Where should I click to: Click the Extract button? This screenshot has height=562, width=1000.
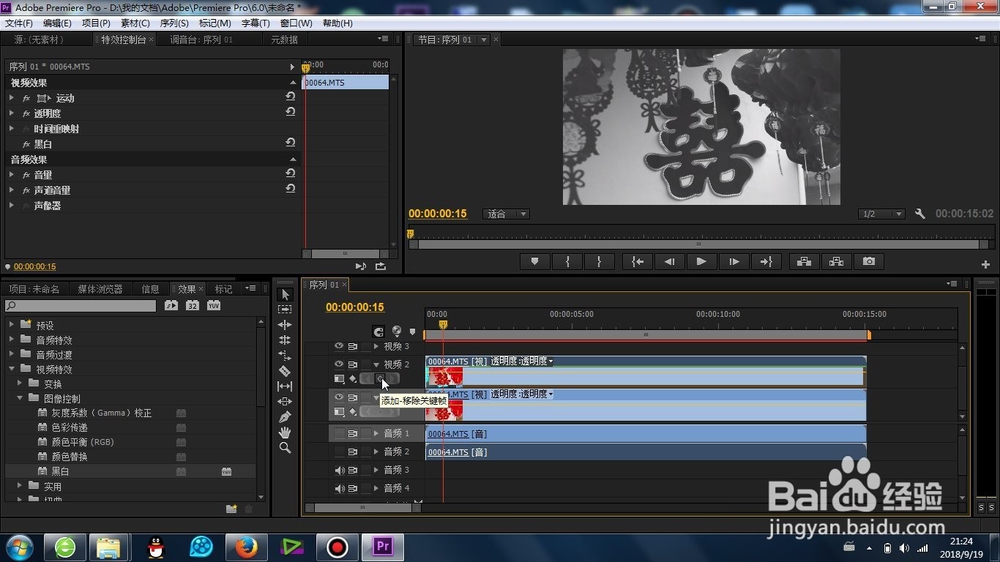pos(836,262)
